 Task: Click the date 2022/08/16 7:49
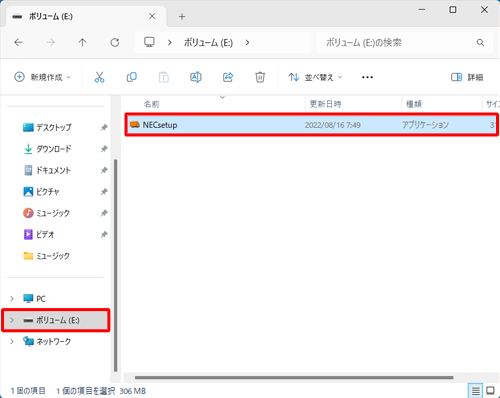tap(333, 125)
